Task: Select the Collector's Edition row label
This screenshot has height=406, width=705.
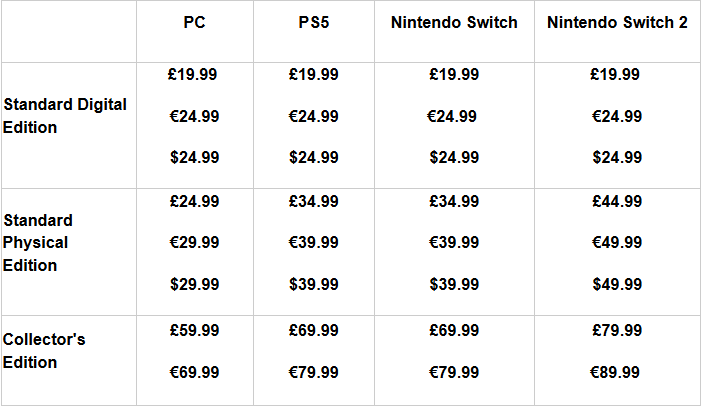Action: tap(45, 351)
